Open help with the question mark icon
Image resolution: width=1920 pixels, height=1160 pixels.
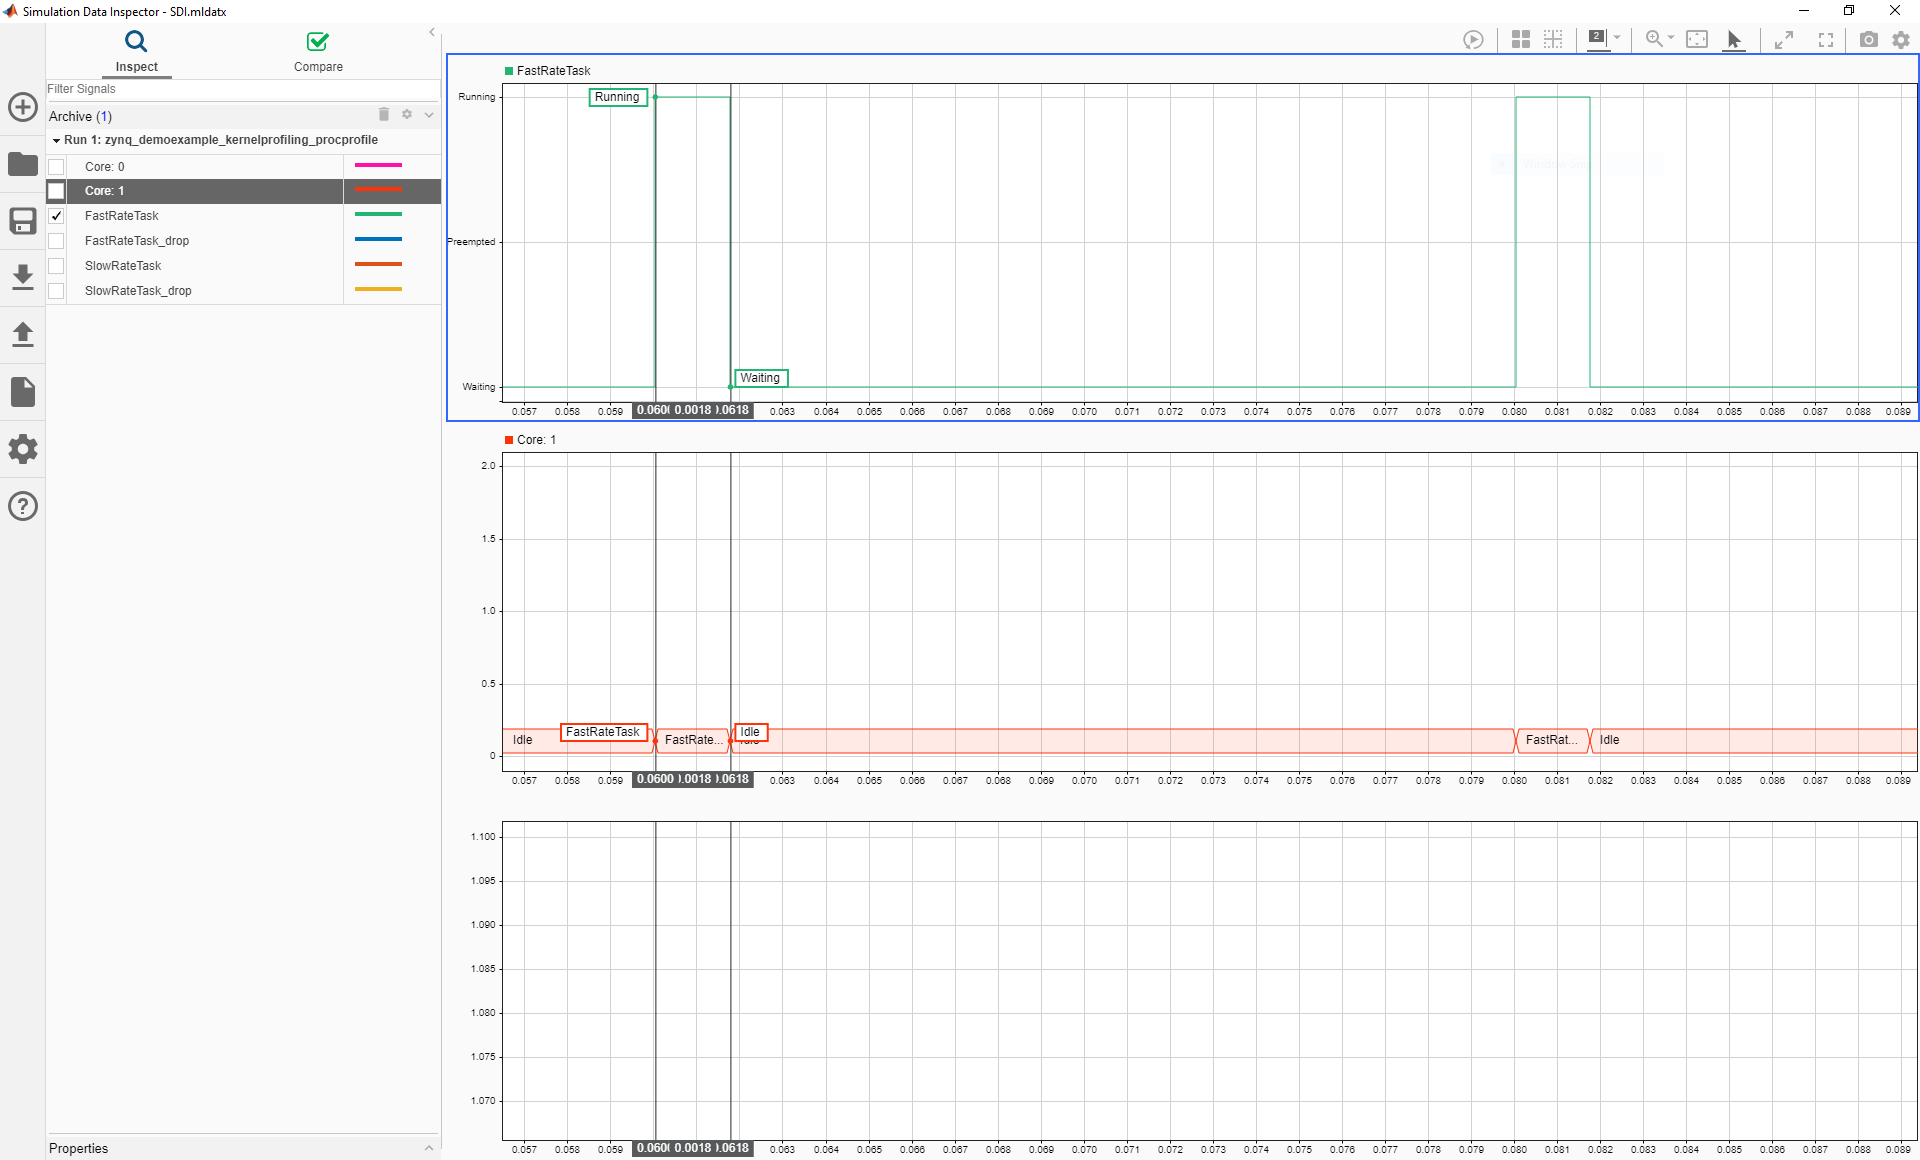click(x=23, y=506)
